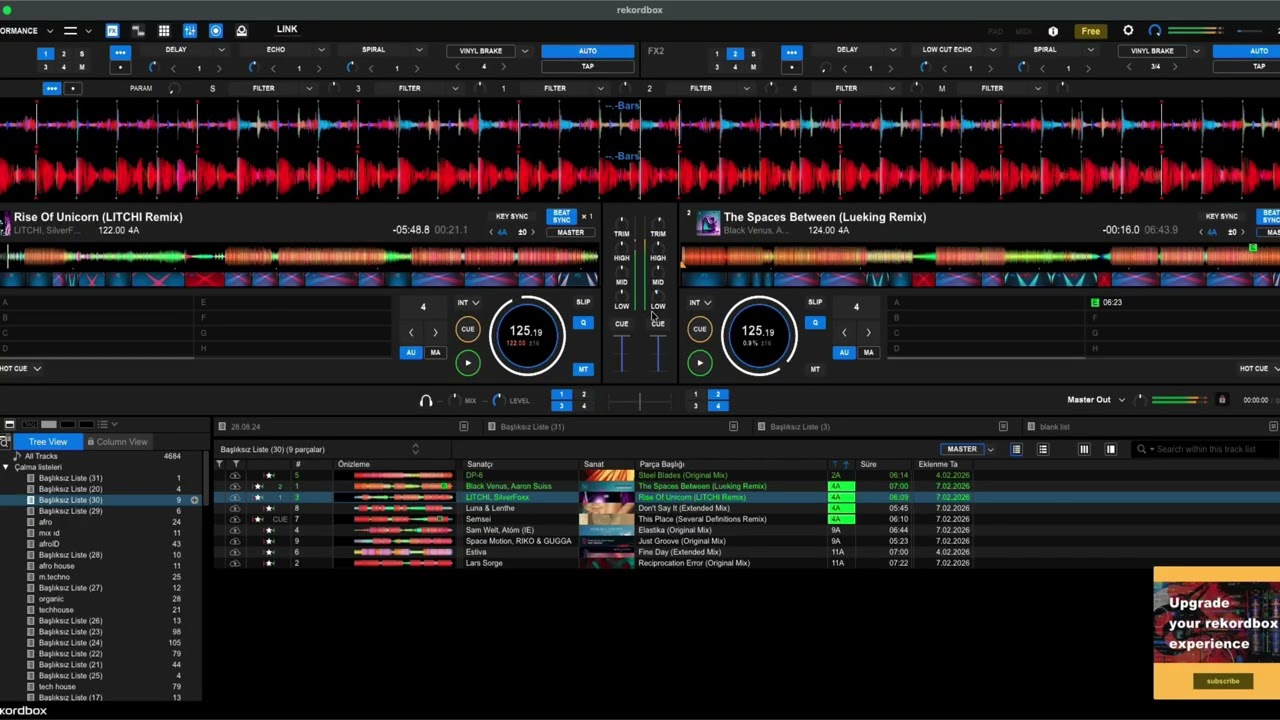Enable deck 1 AU auto loop mode

pyautogui.click(x=411, y=352)
